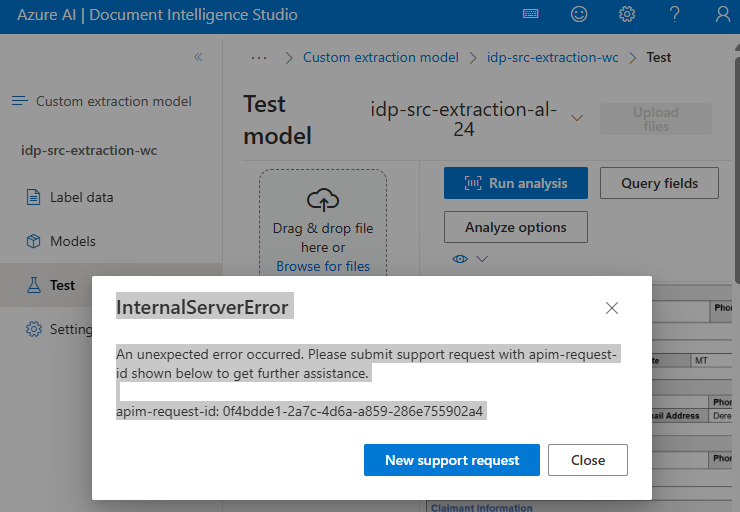
Task: Click the drag and drop file area
Action: 323,223
